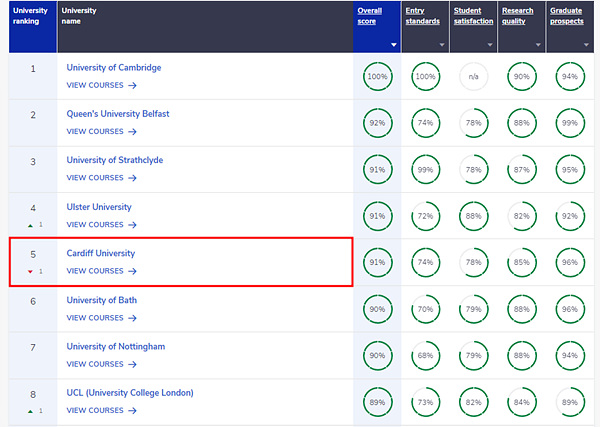600x427 pixels.
Task: Click UCL's 73% entry standards circle
Action: 426,402
